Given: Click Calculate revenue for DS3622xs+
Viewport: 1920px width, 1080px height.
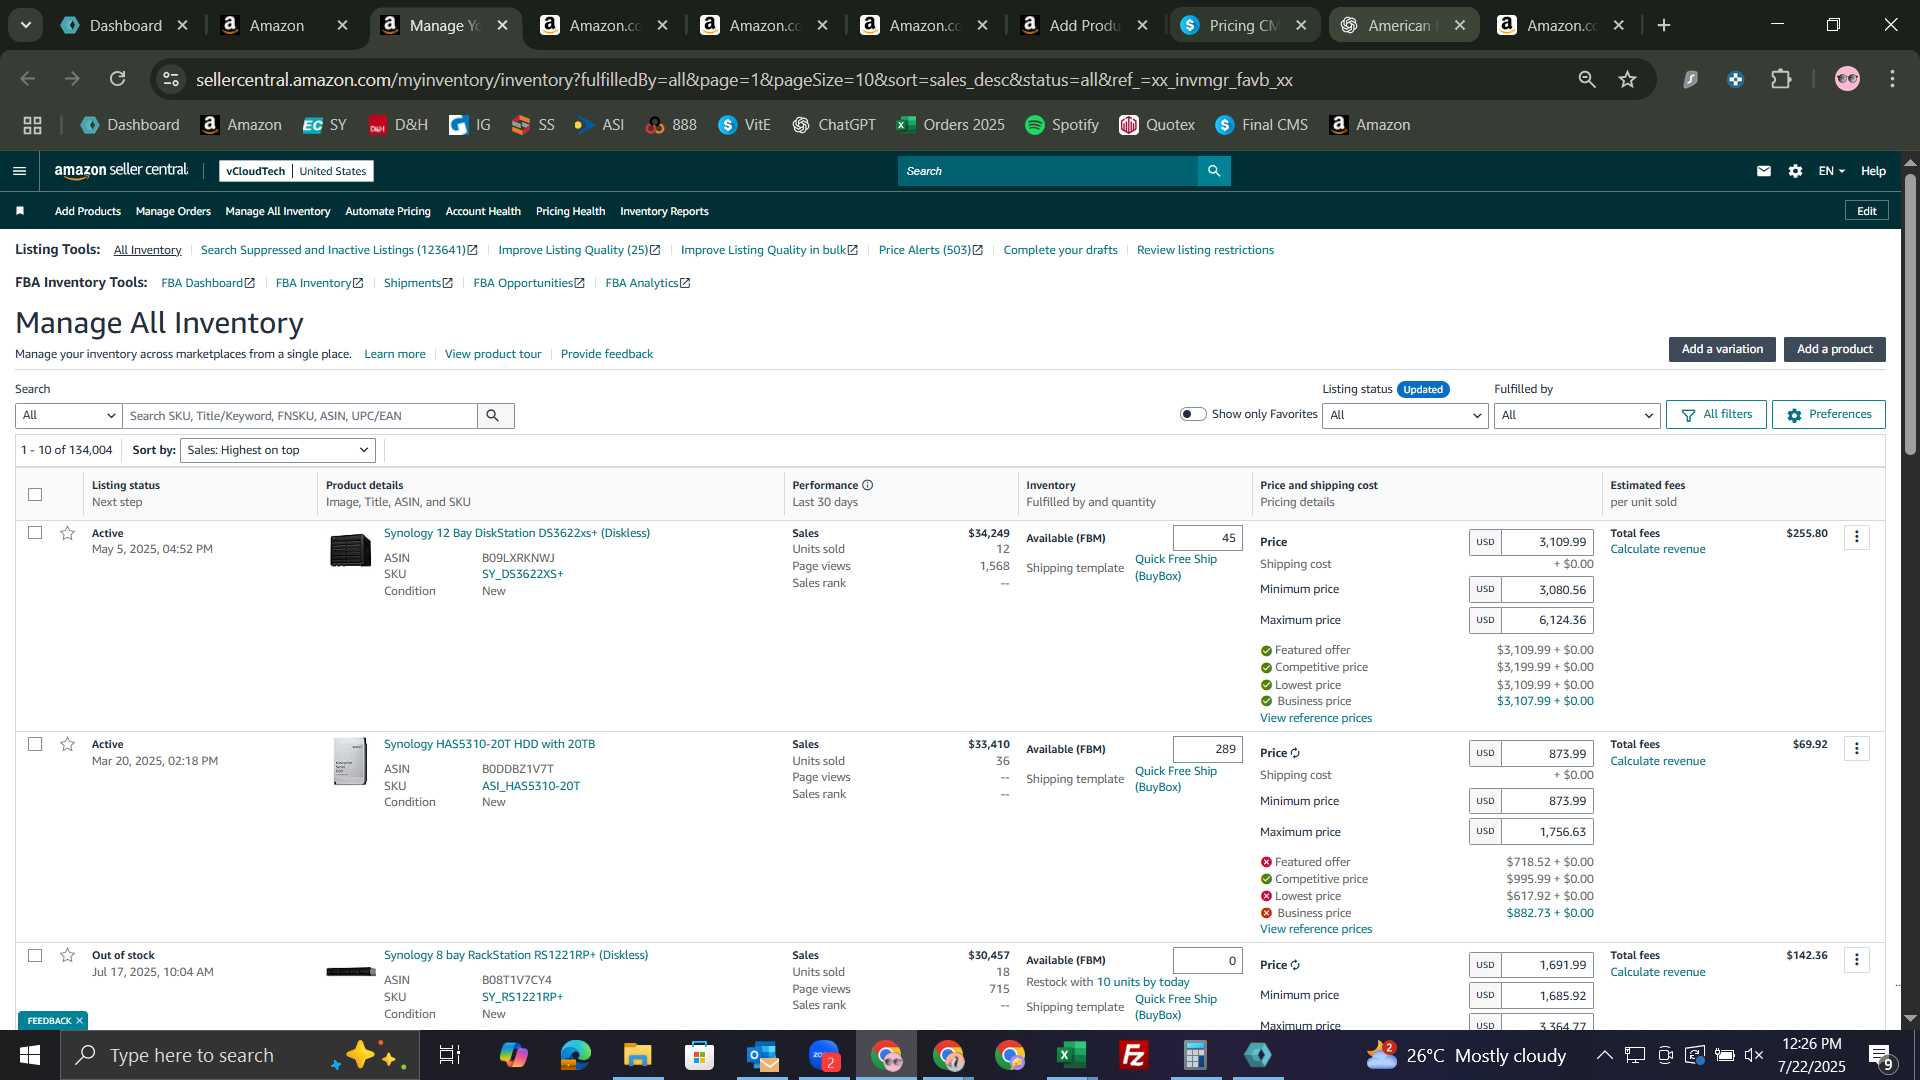Looking at the screenshot, I should [x=1657, y=549].
